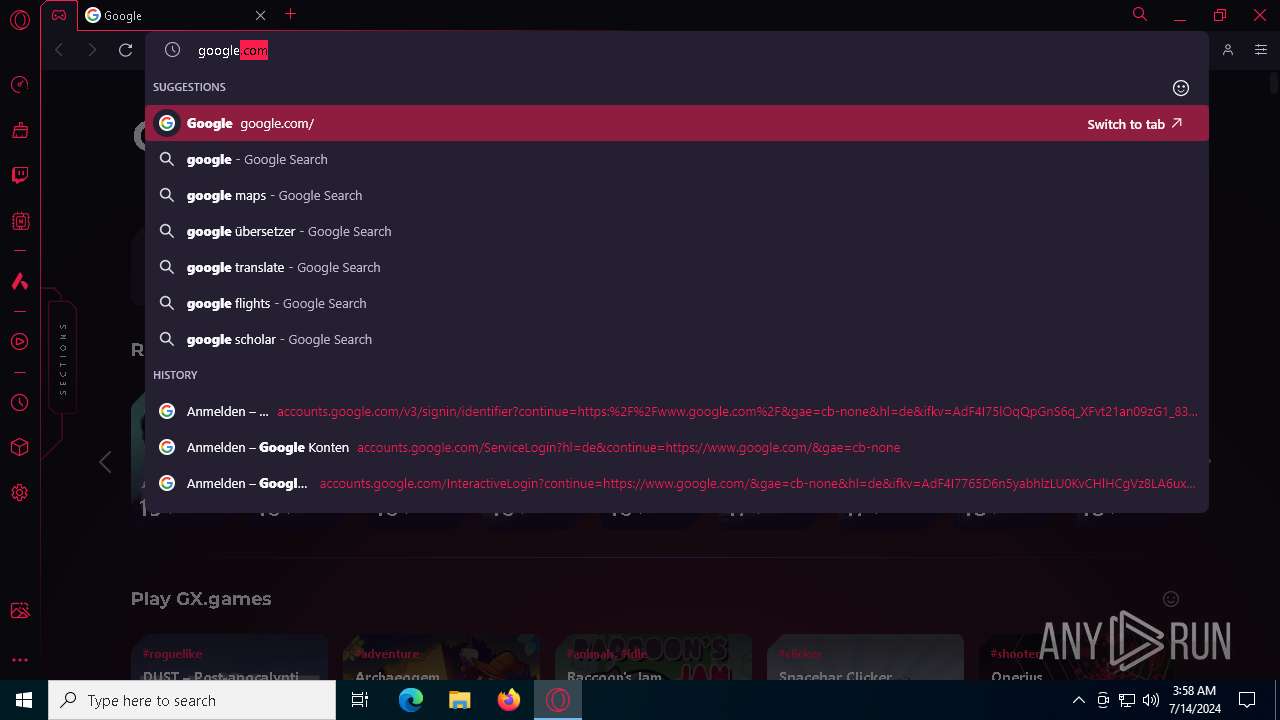Reload the current page
This screenshot has height=720, width=1280.
(126, 50)
